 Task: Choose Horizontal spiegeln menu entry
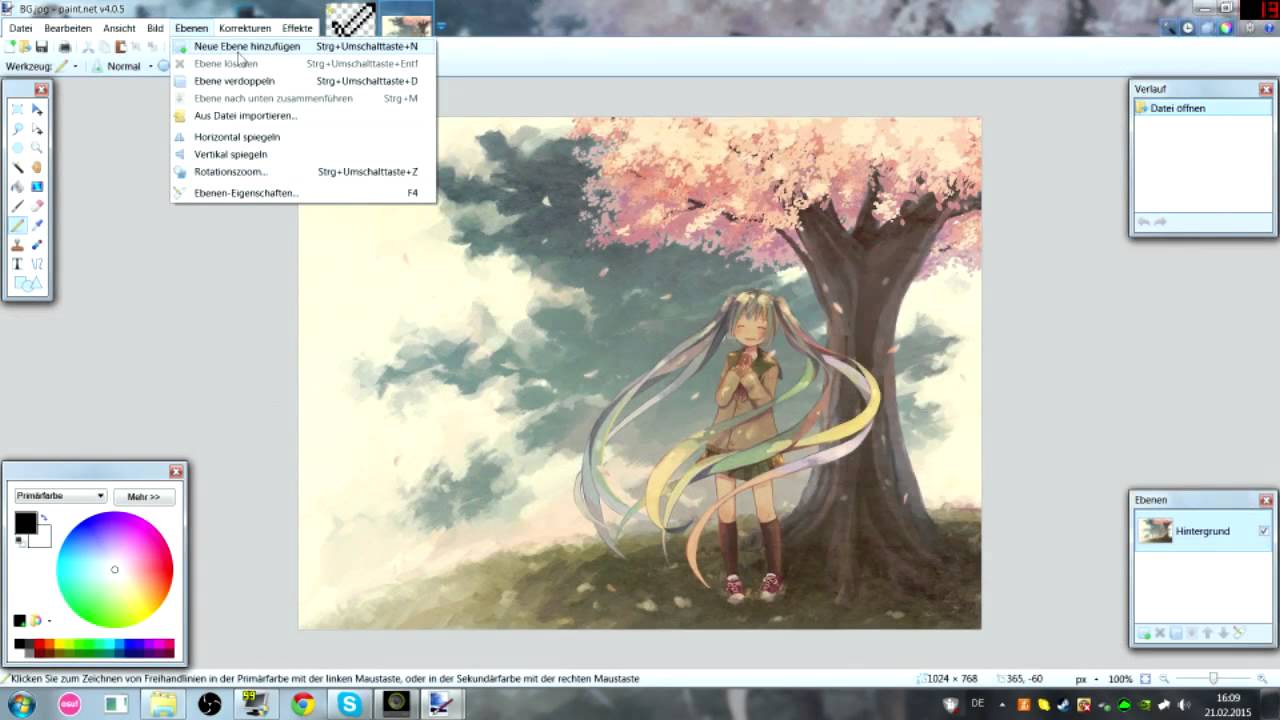[x=303, y=137]
